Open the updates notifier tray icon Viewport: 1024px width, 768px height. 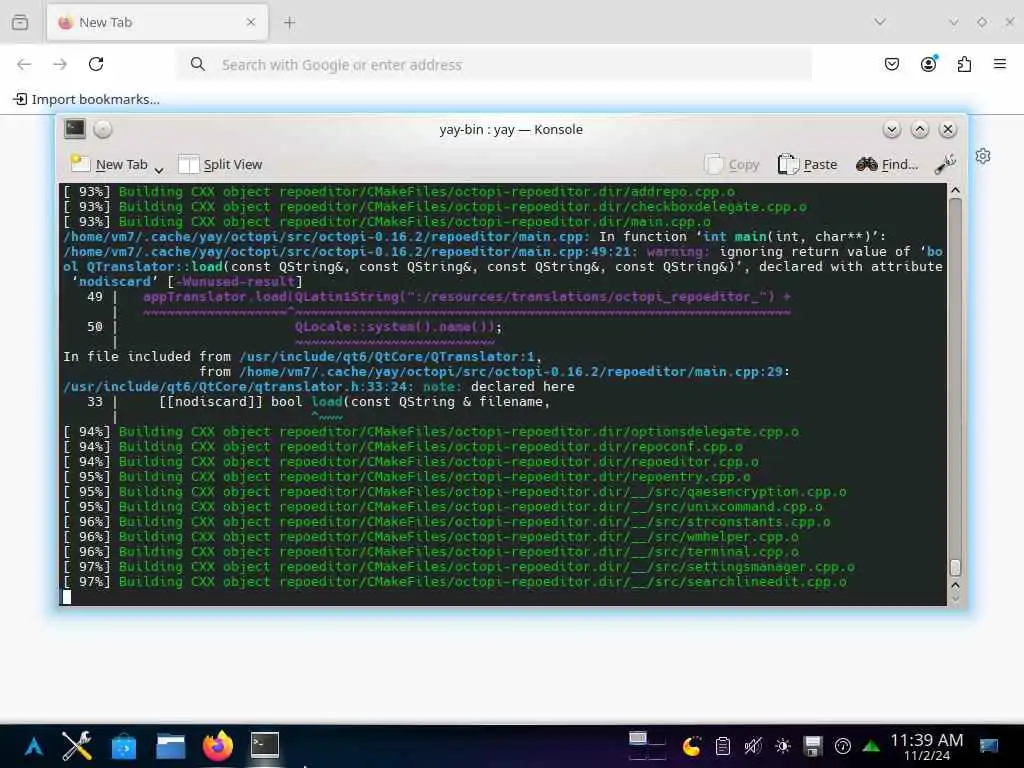click(x=842, y=746)
